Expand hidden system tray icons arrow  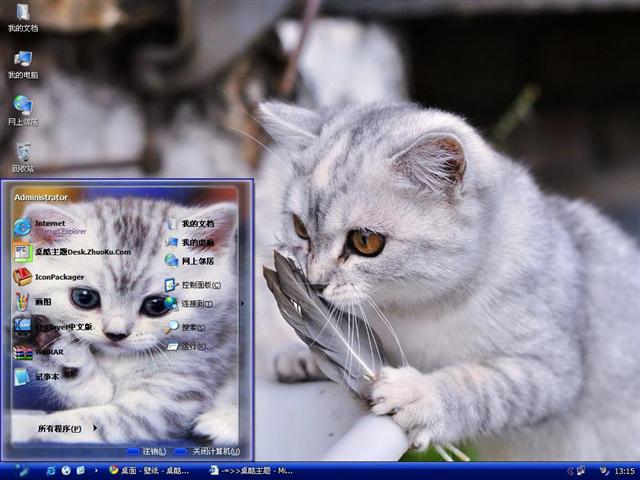571,471
